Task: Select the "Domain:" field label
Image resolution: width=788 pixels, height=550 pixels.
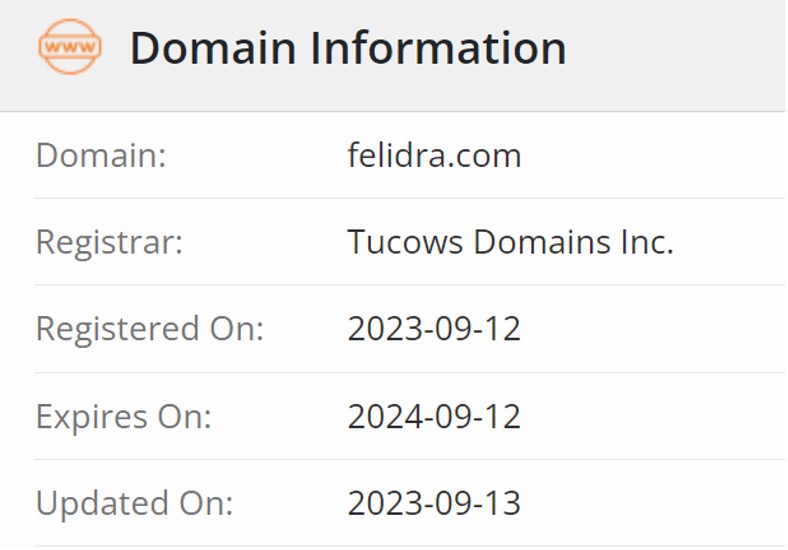Action: click(x=100, y=155)
